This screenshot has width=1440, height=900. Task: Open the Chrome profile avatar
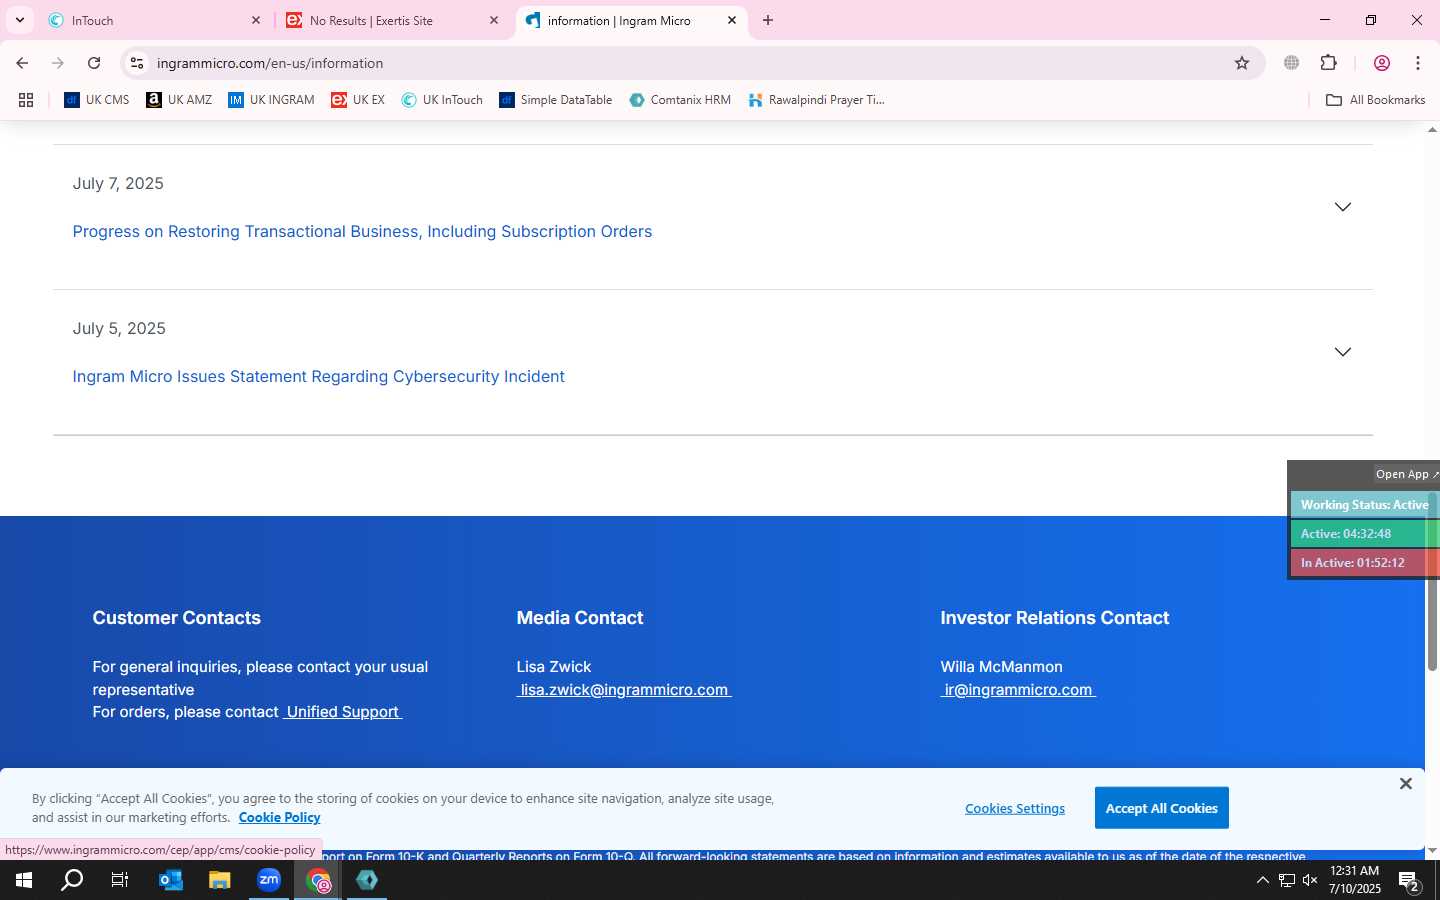click(1382, 63)
